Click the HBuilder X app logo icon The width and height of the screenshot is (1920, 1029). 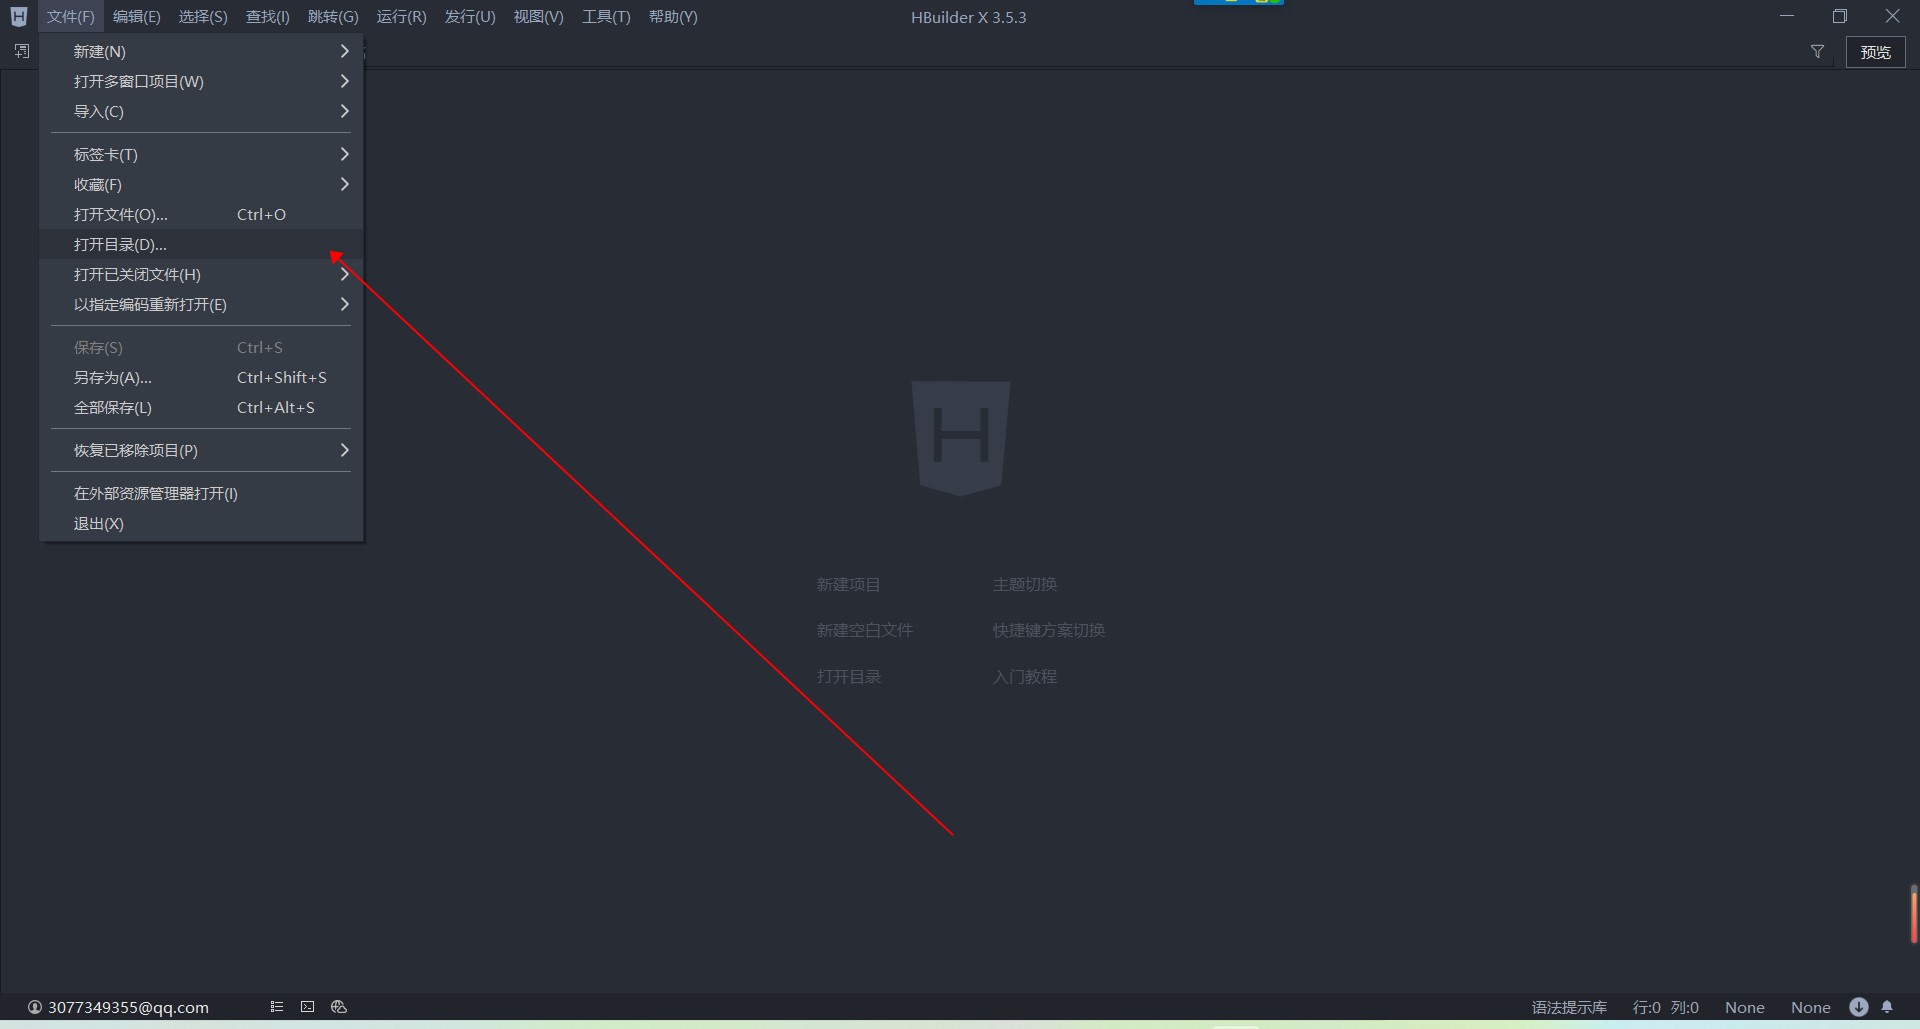pyautogui.click(x=18, y=17)
